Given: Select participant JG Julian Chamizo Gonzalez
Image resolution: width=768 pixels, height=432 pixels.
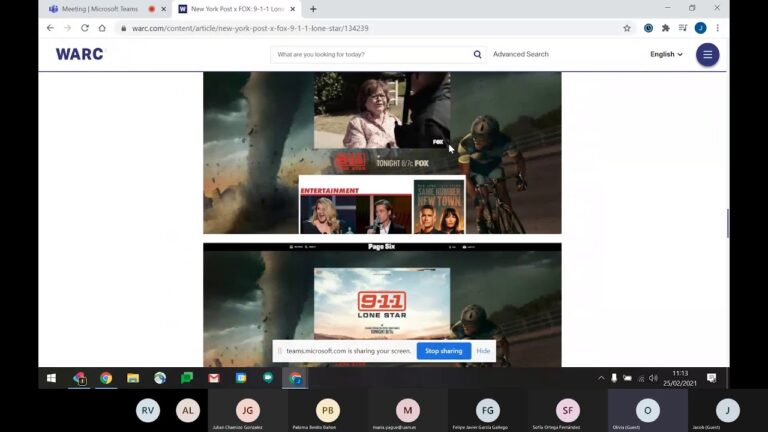Looking at the screenshot, I should [248, 410].
